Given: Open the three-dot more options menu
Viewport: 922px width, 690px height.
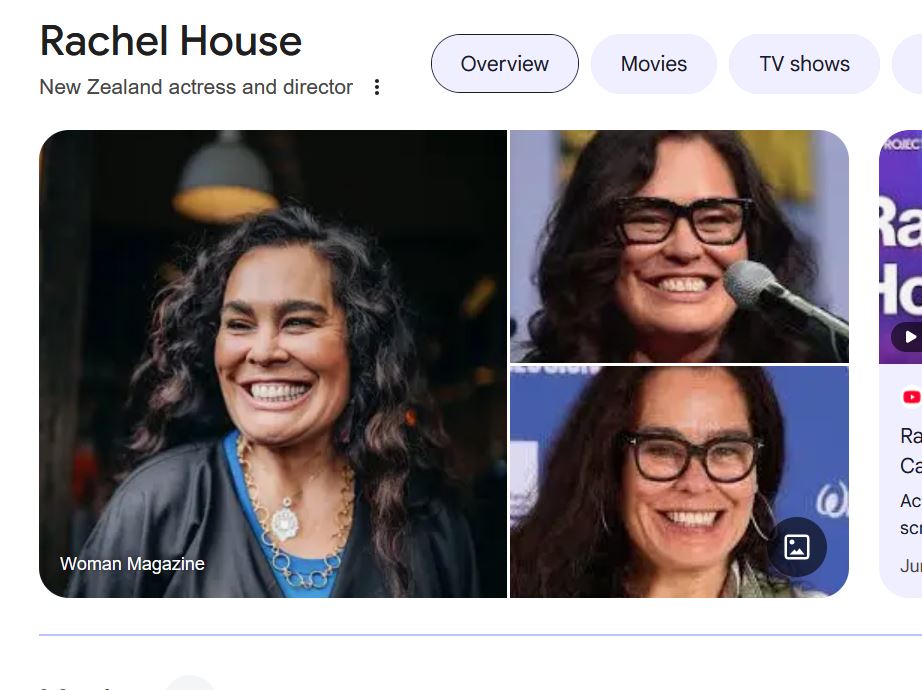Looking at the screenshot, I should pos(377,87).
